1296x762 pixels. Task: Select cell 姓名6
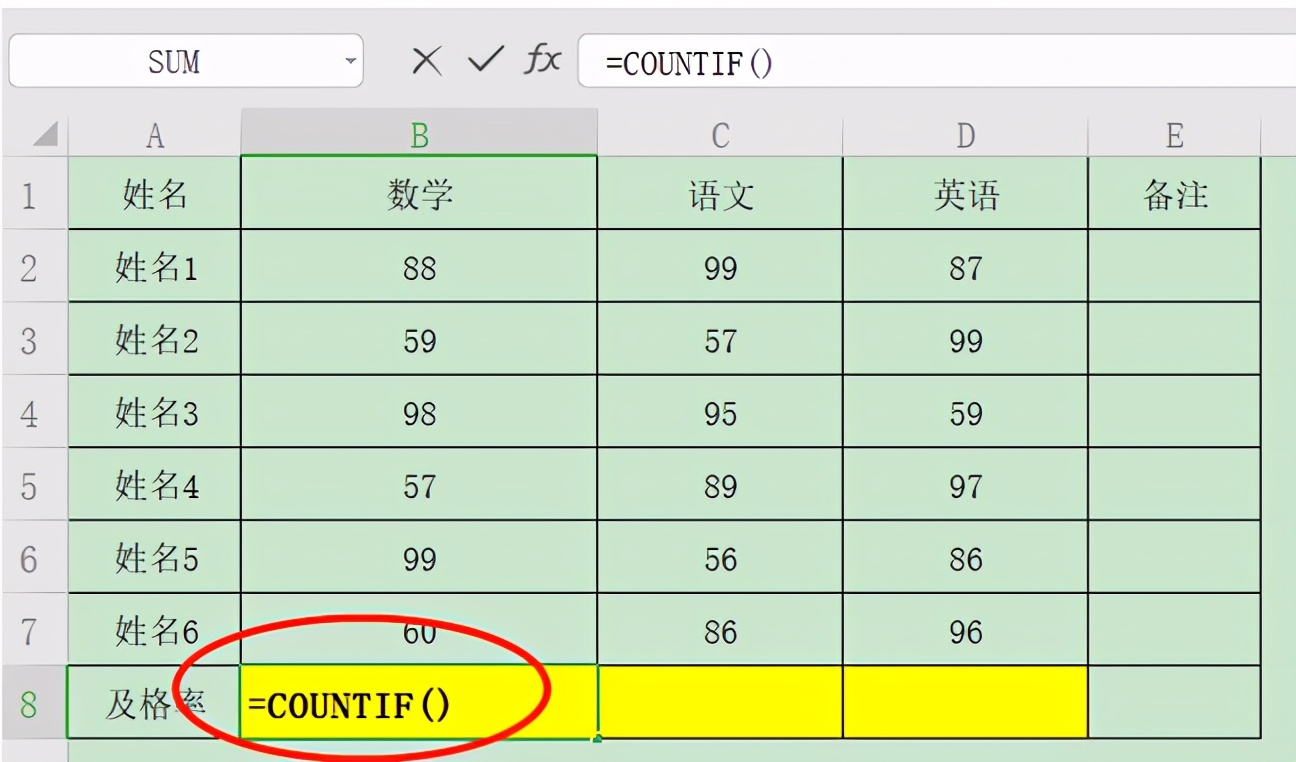click(154, 630)
